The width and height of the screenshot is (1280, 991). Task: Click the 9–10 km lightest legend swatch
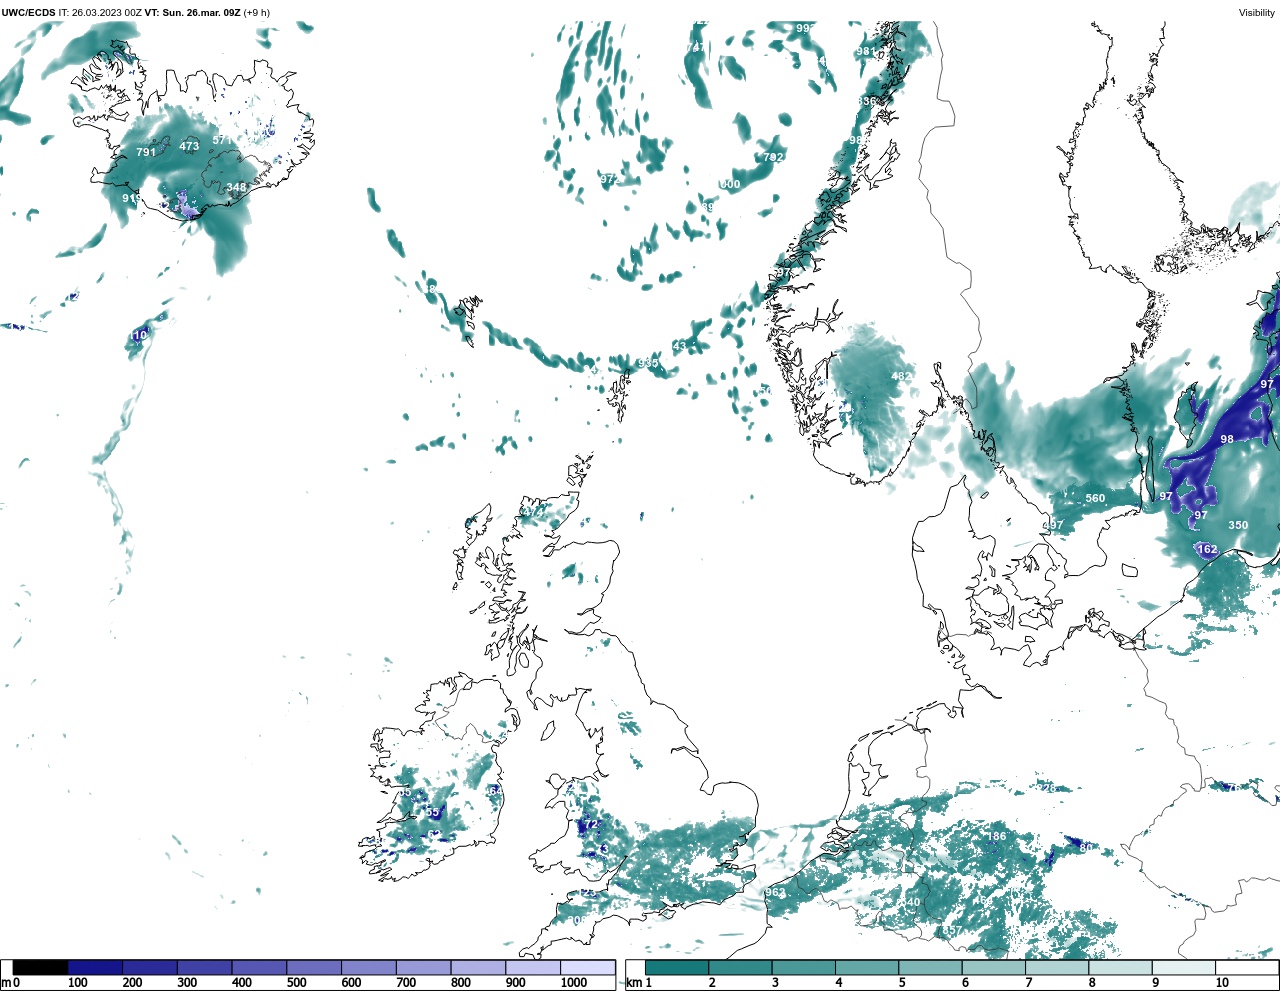point(1183,967)
